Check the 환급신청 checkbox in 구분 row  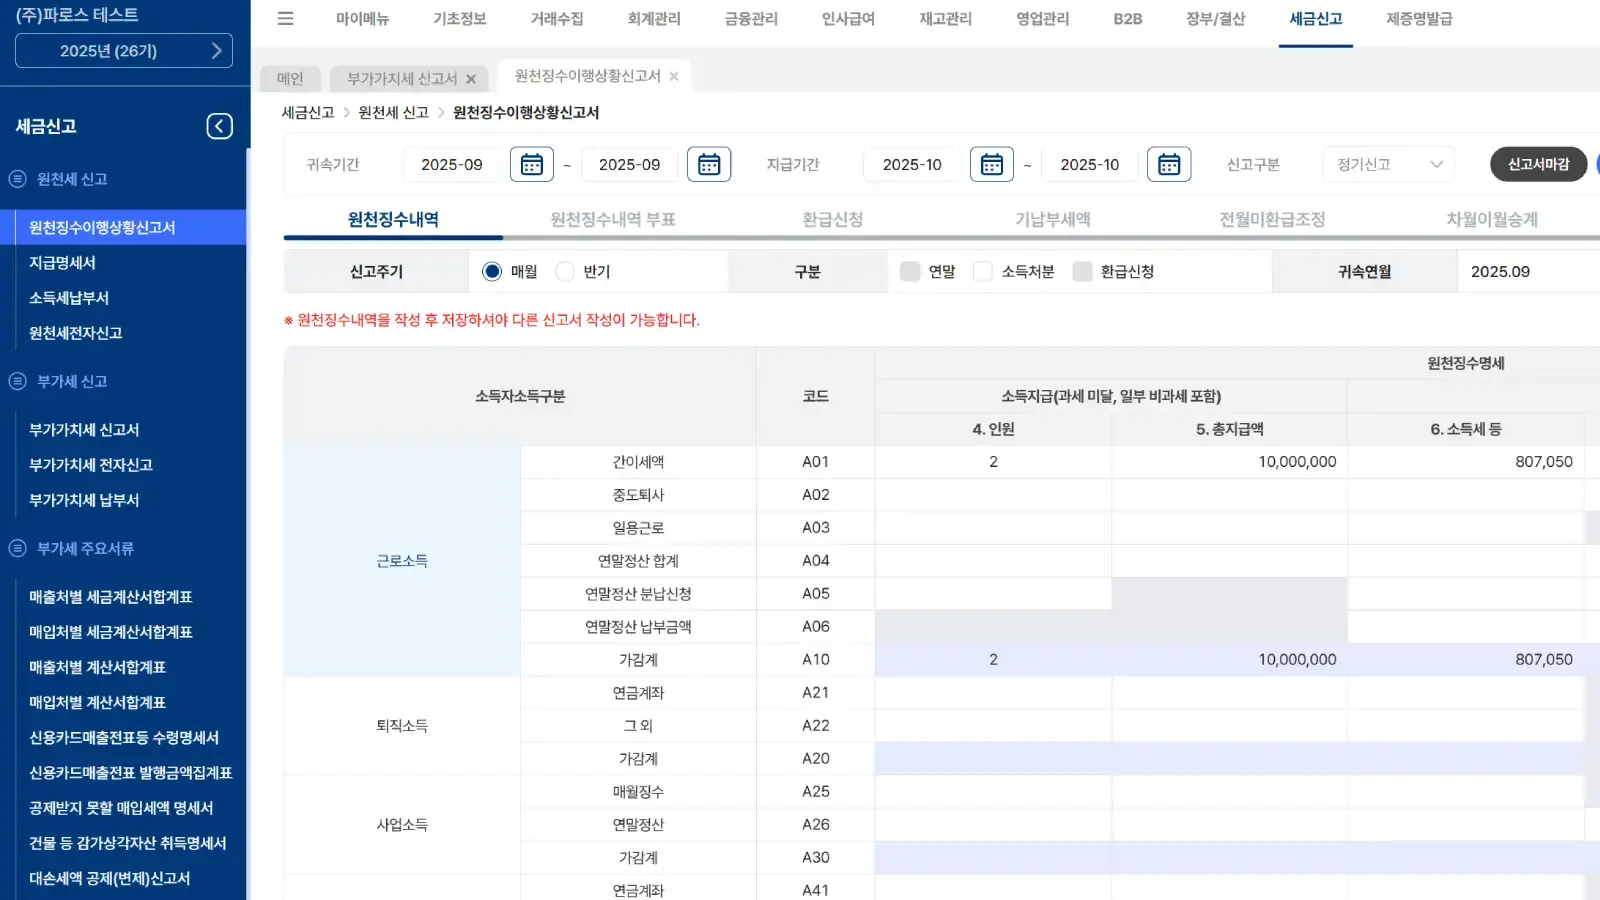pyautogui.click(x=1082, y=271)
